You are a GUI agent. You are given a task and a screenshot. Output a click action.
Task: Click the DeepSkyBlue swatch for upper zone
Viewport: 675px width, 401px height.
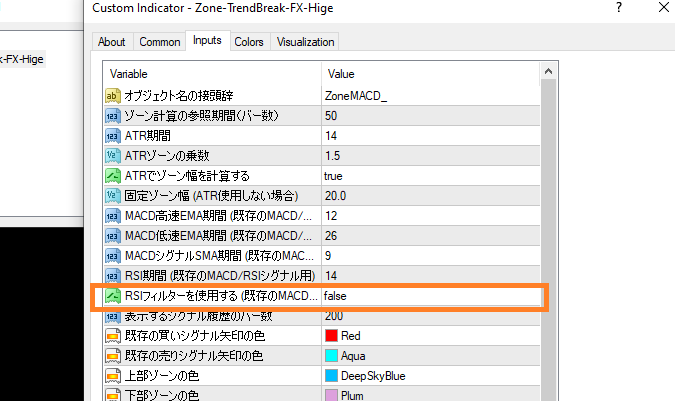tap(331, 376)
